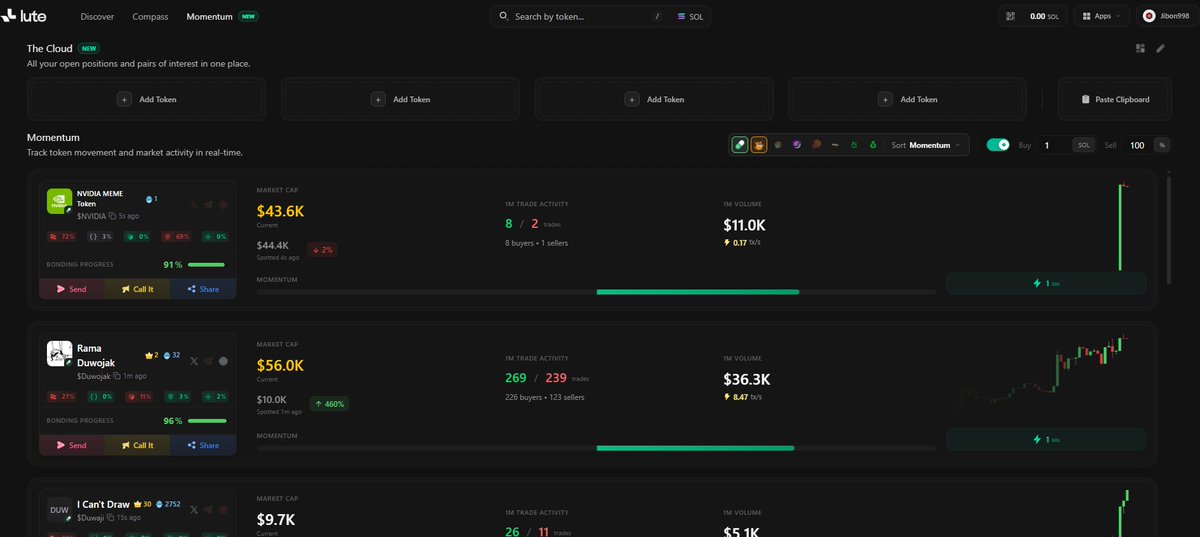Click the Rama Duwojak bonding progress bar
The image size is (1200, 537).
pyautogui.click(x=206, y=421)
